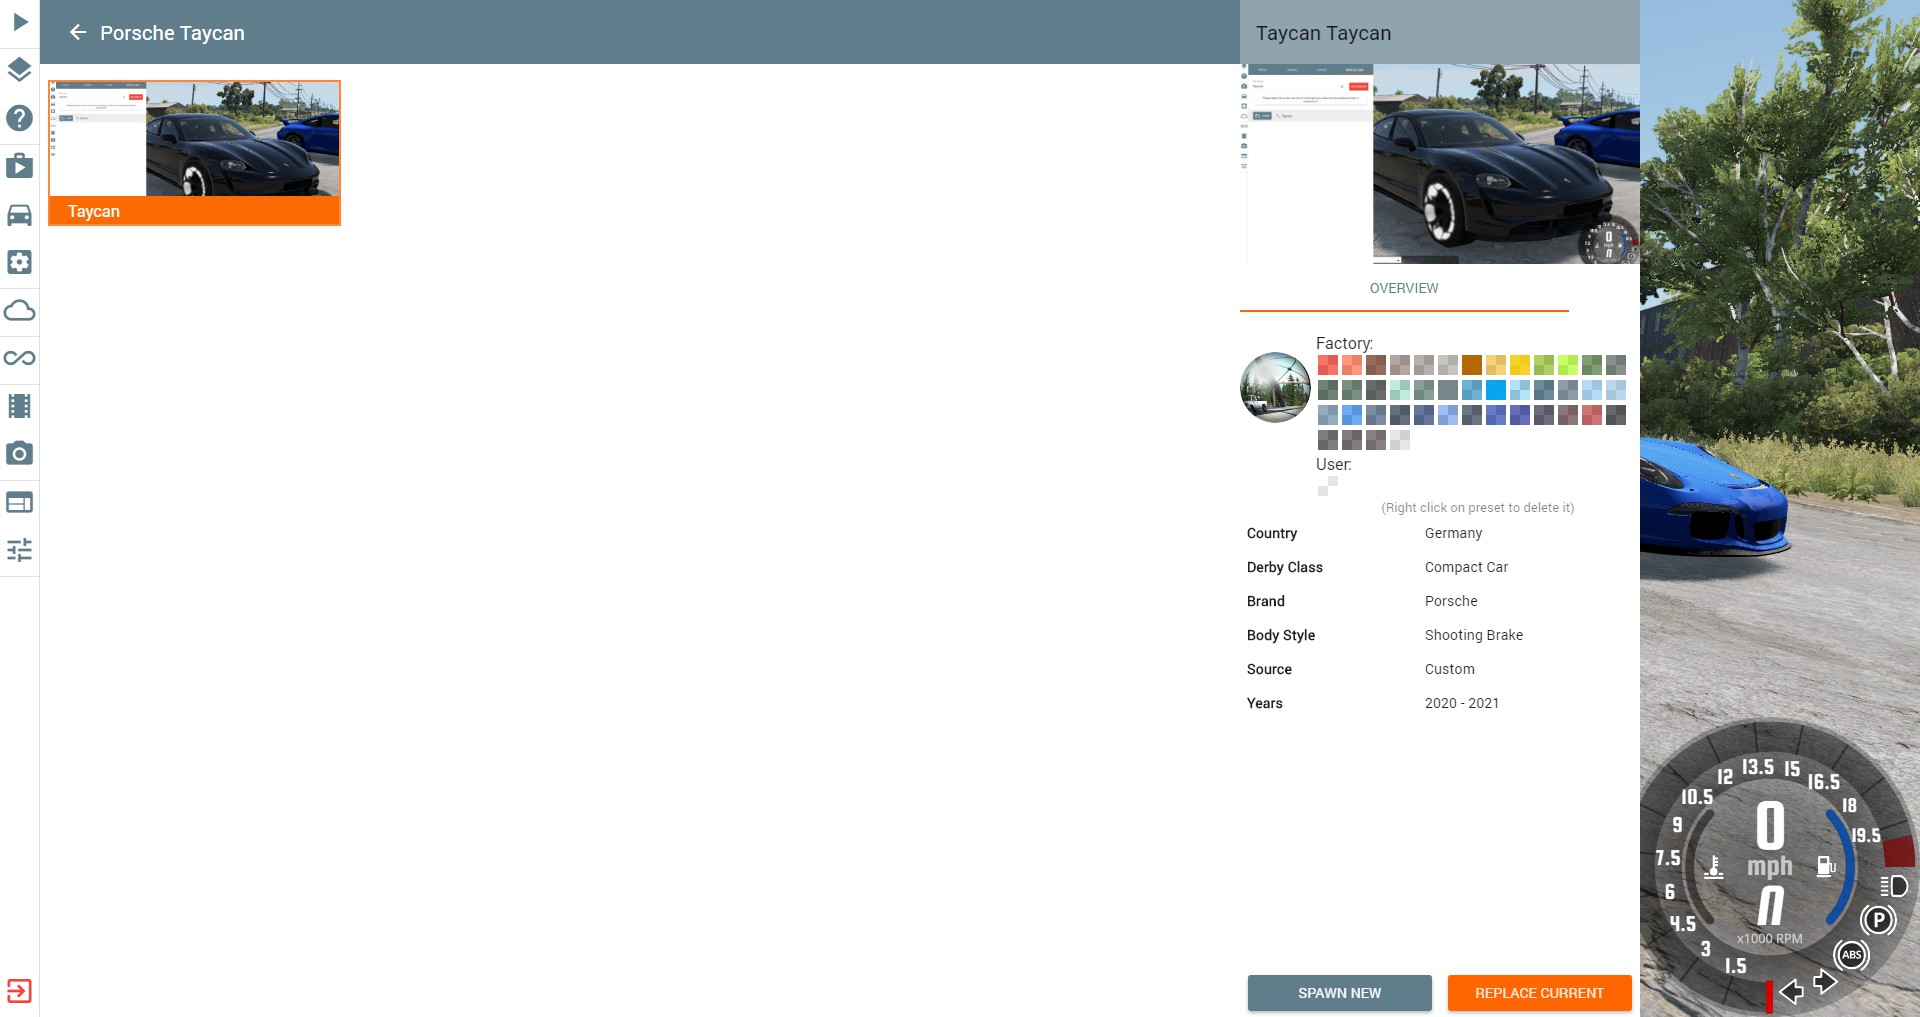1920x1017 pixels.
Task: Open the Options sliders icon
Action: point(19,550)
